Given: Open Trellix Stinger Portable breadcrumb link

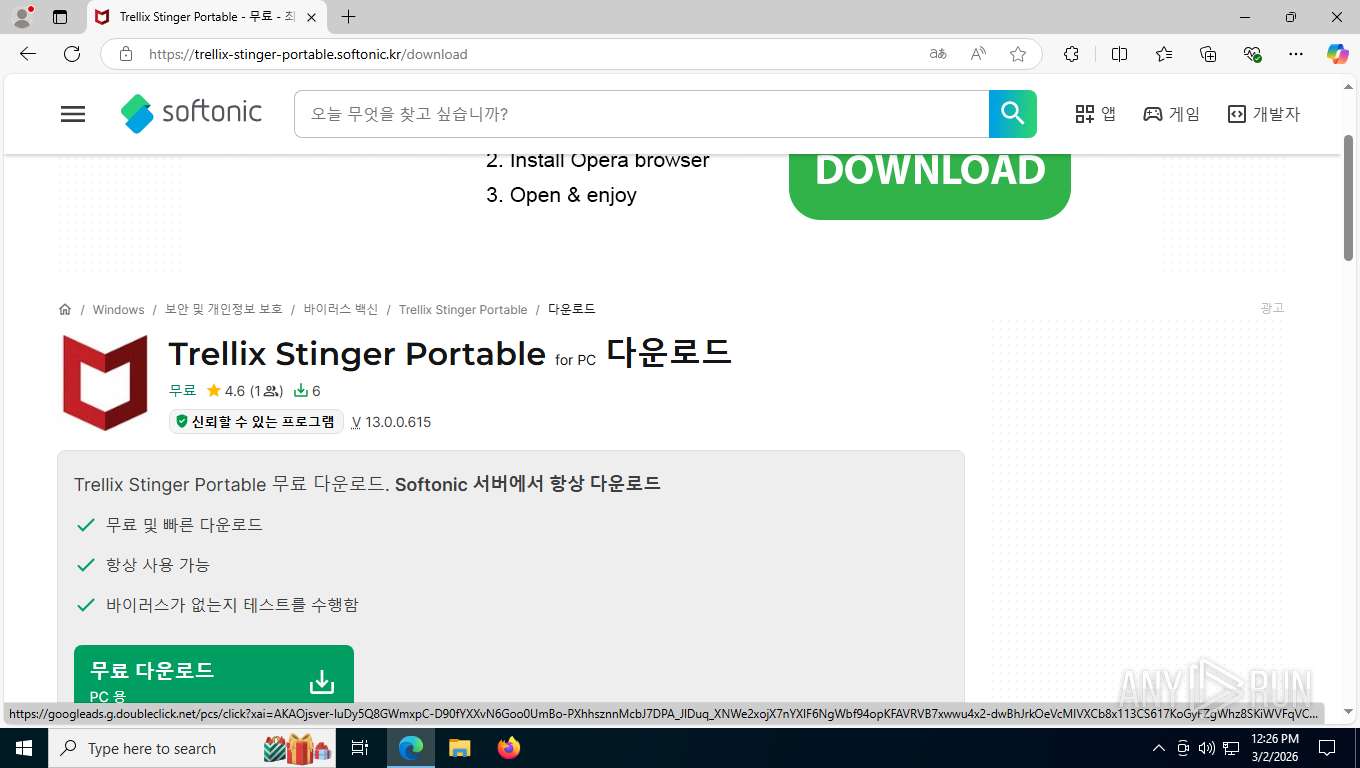Looking at the screenshot, I should pyautogui.click(x=463, y=310).
